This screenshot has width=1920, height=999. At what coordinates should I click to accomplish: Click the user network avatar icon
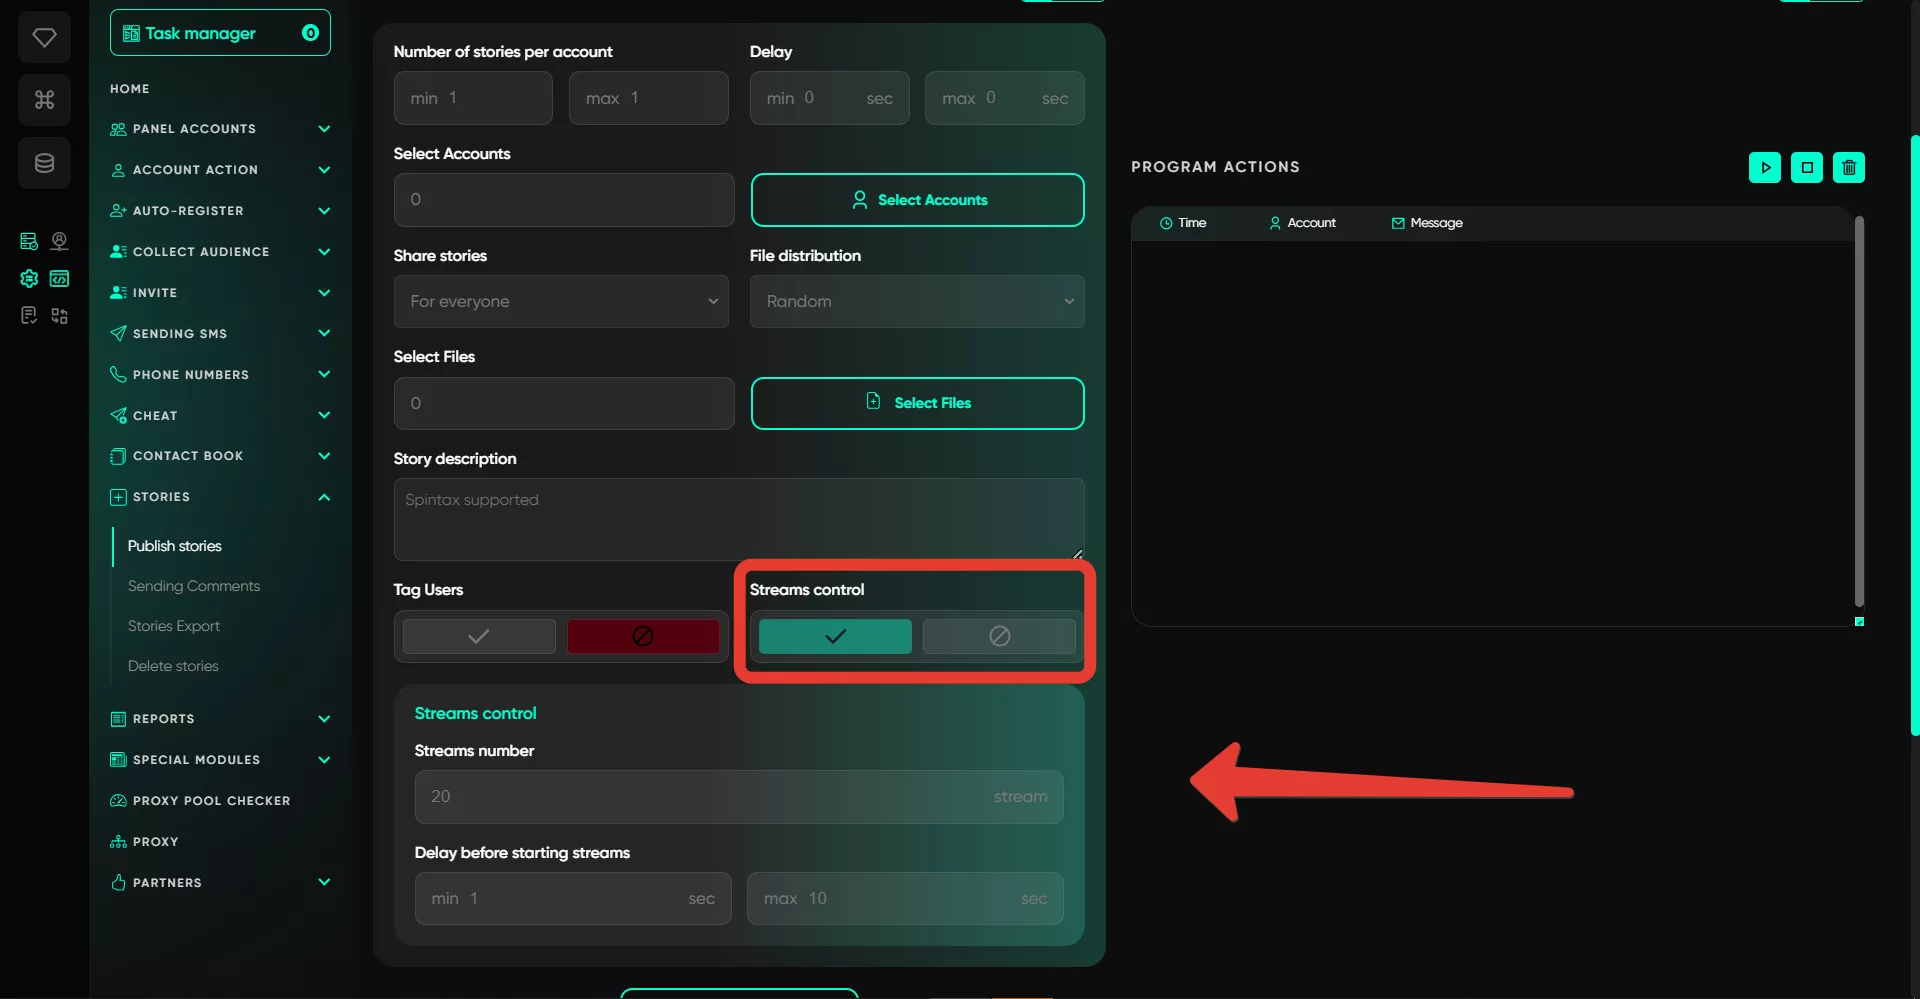click(60, 241)
